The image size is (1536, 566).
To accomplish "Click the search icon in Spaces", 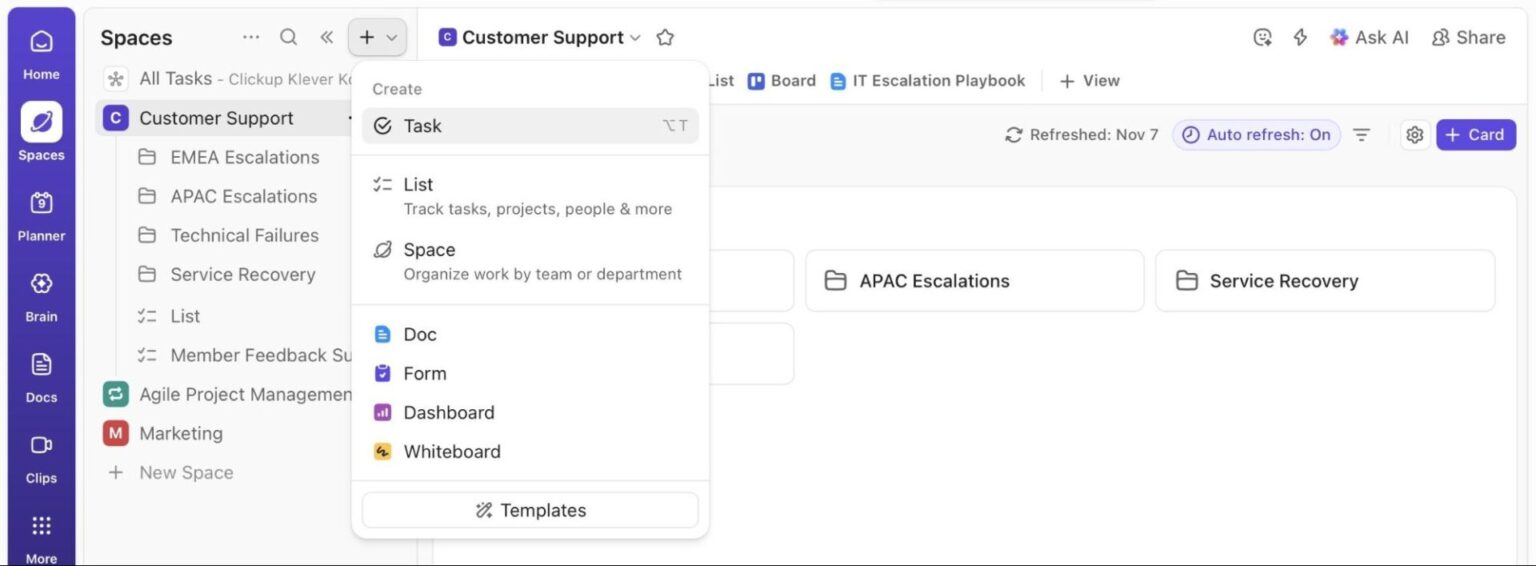I will pyautogui.click(x=288, y=37).
